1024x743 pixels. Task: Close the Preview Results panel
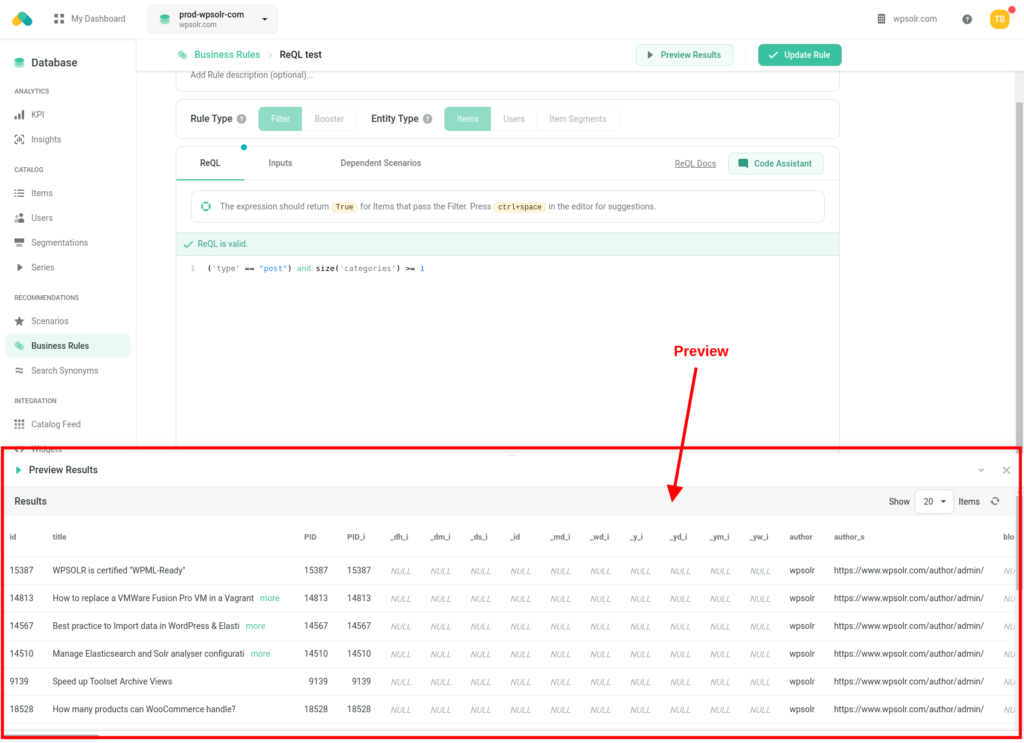[x=1006, y=470]
